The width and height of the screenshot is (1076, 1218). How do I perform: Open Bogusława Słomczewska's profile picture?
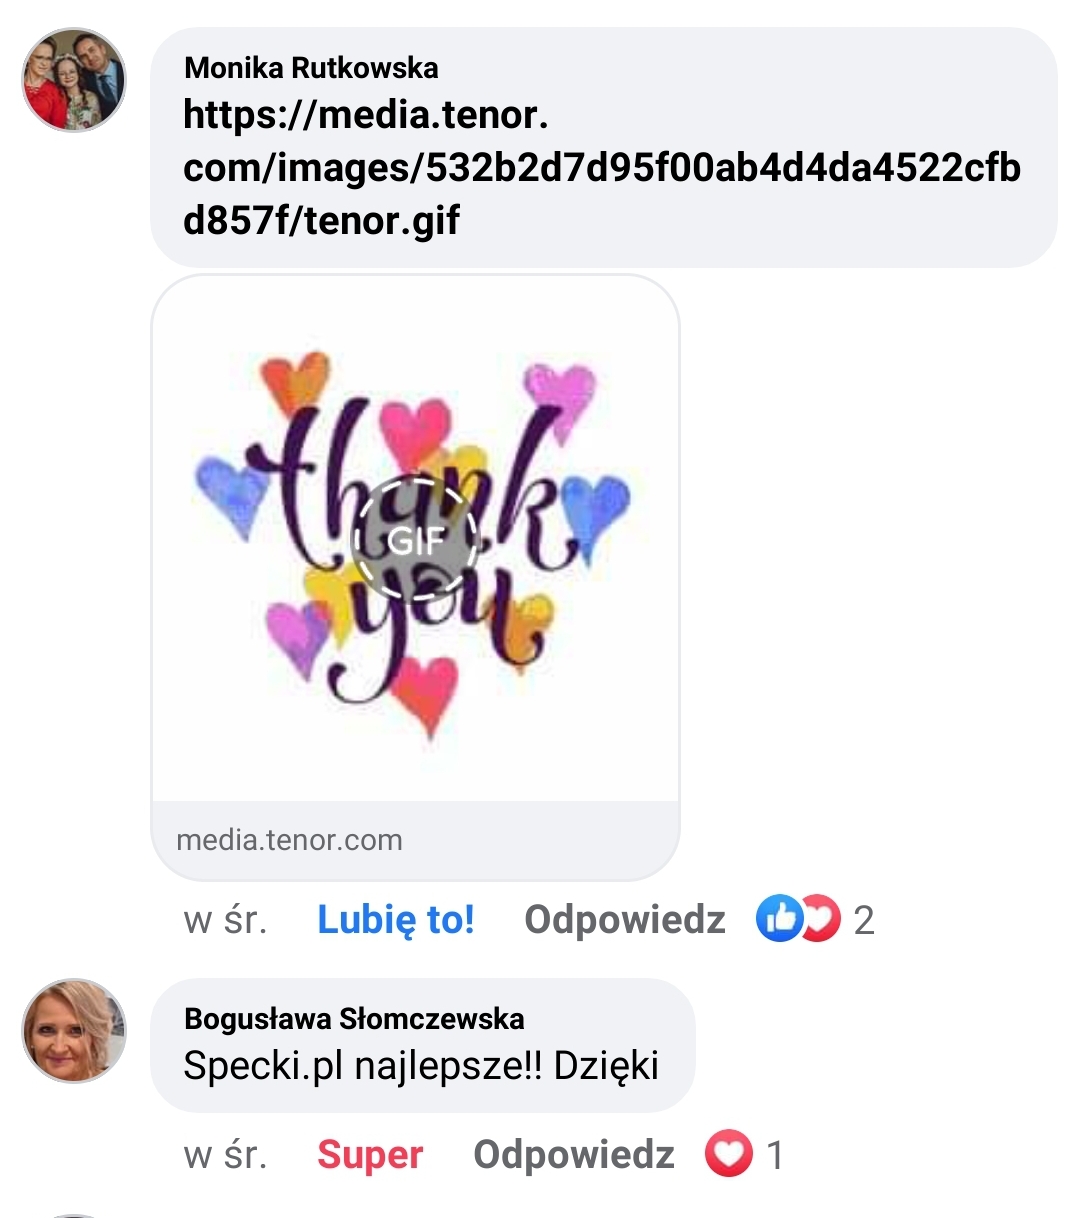(74, 1030)
